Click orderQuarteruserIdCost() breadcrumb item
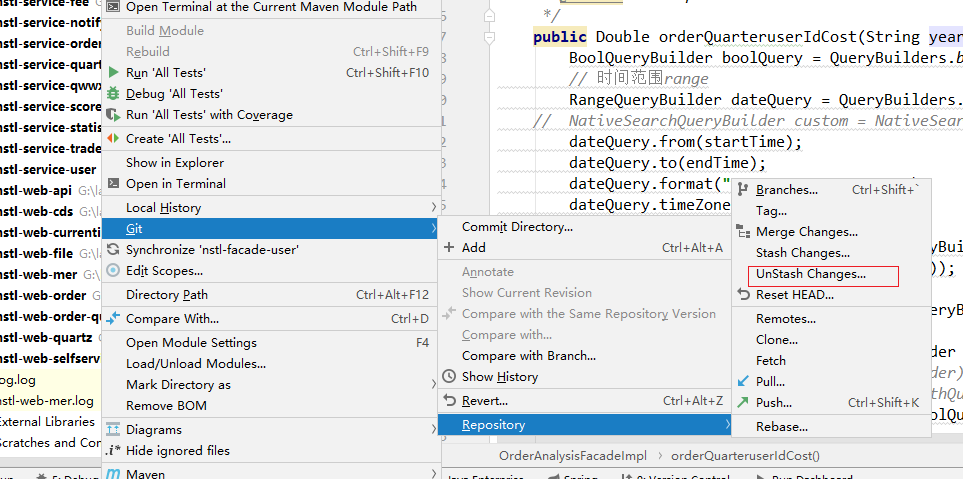 [745, 455]
